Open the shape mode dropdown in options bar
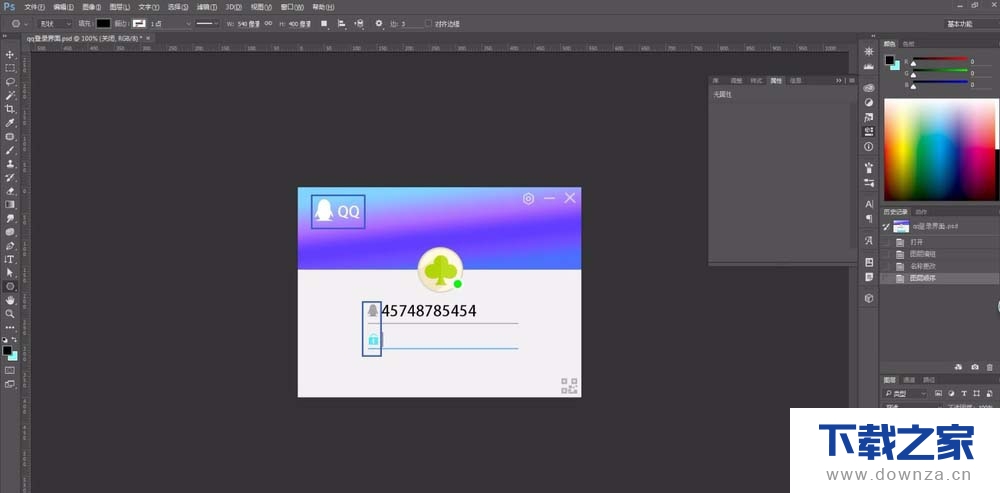The width and height of the screenshot is (1000, 493). [x=55, y=24]
